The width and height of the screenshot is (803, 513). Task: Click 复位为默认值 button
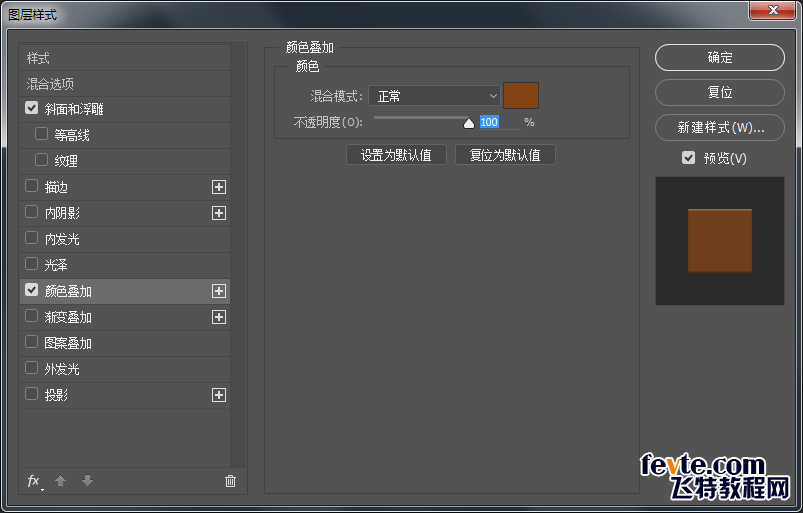pos(505,155)
